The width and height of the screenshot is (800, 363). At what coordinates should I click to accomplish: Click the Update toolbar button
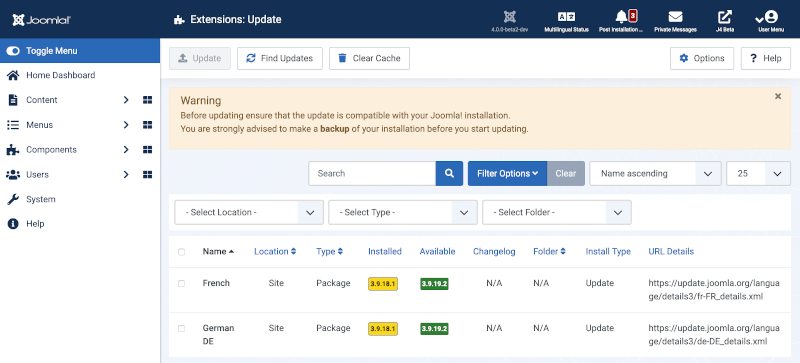pyautogui.click(x=200, y=58)
